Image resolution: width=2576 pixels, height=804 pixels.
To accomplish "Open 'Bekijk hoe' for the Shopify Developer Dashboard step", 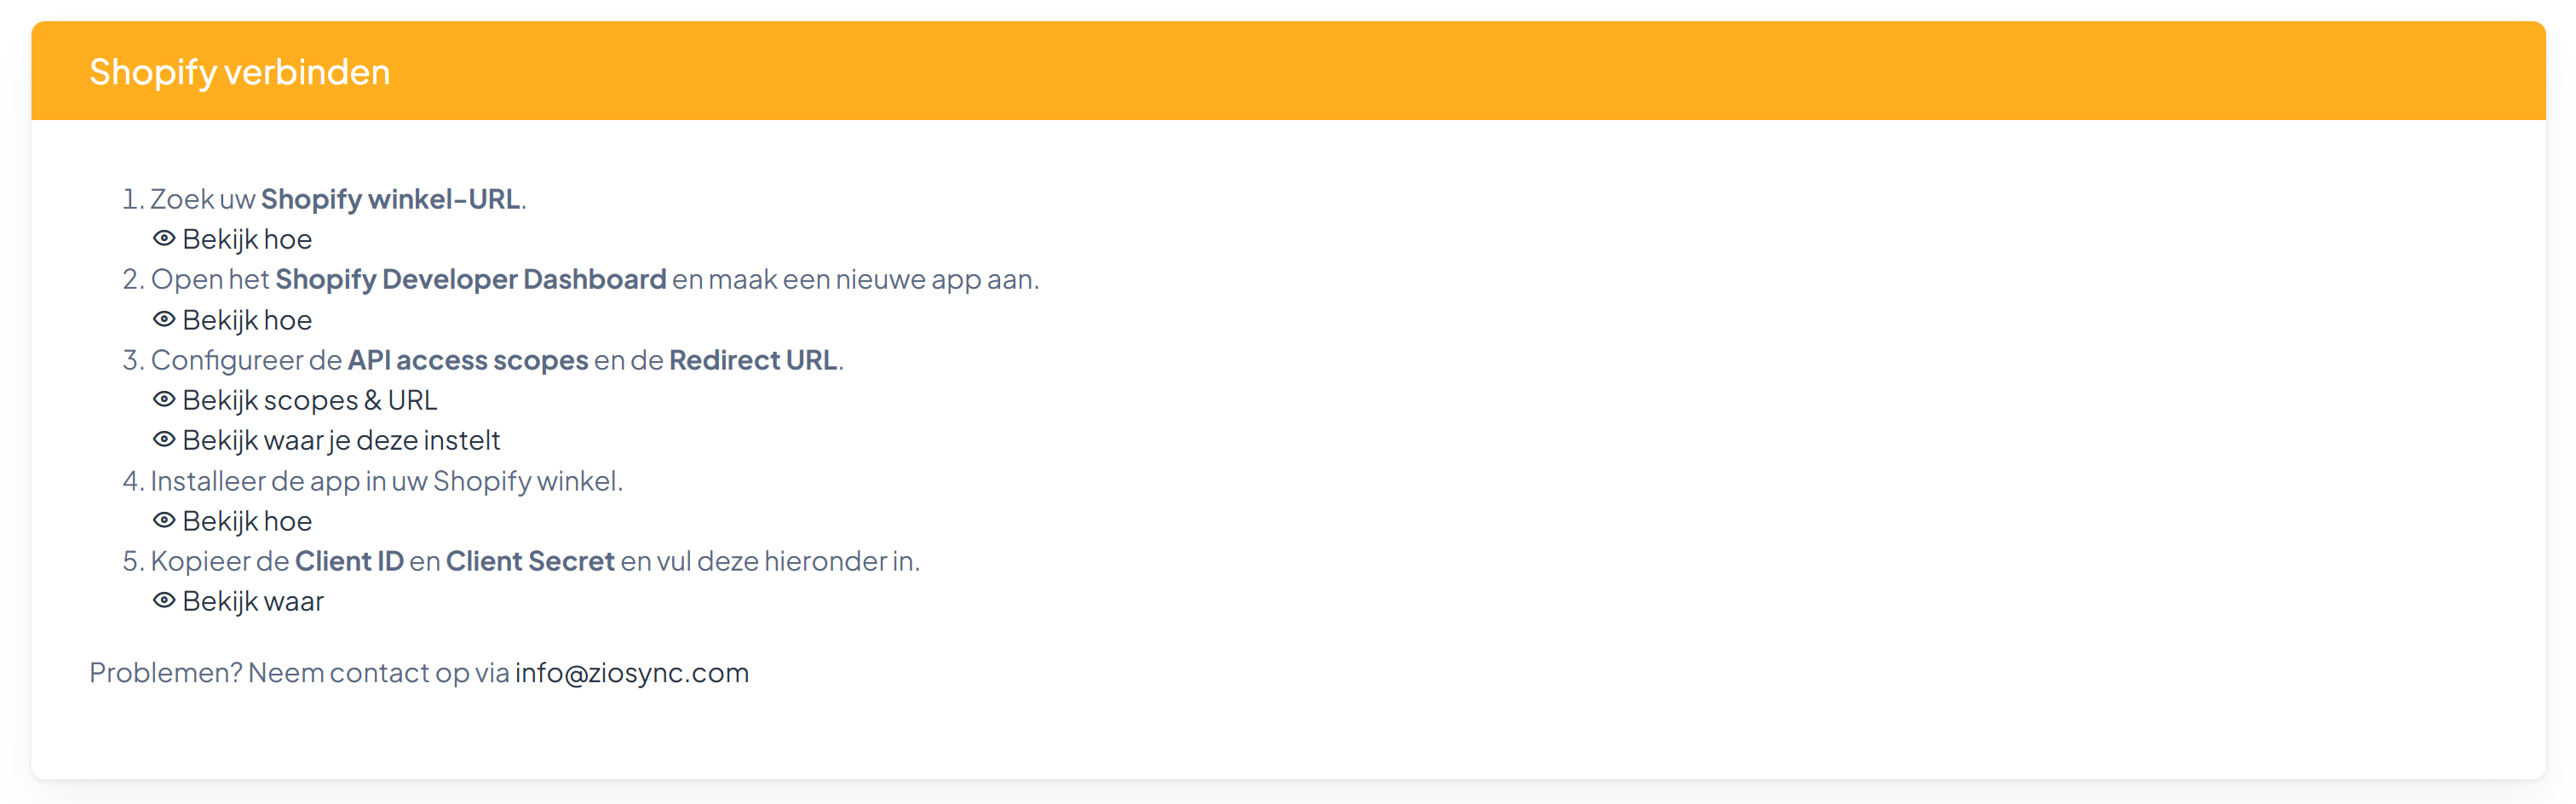I will tap(247, 320).
